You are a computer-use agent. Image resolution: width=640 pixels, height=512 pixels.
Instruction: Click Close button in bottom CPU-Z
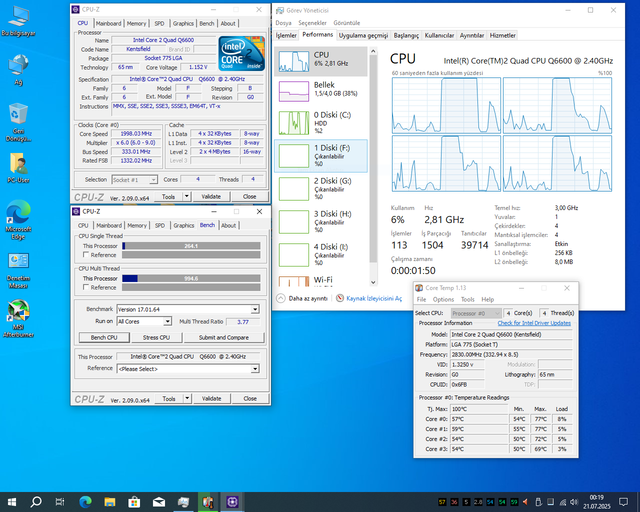point(250,398)
